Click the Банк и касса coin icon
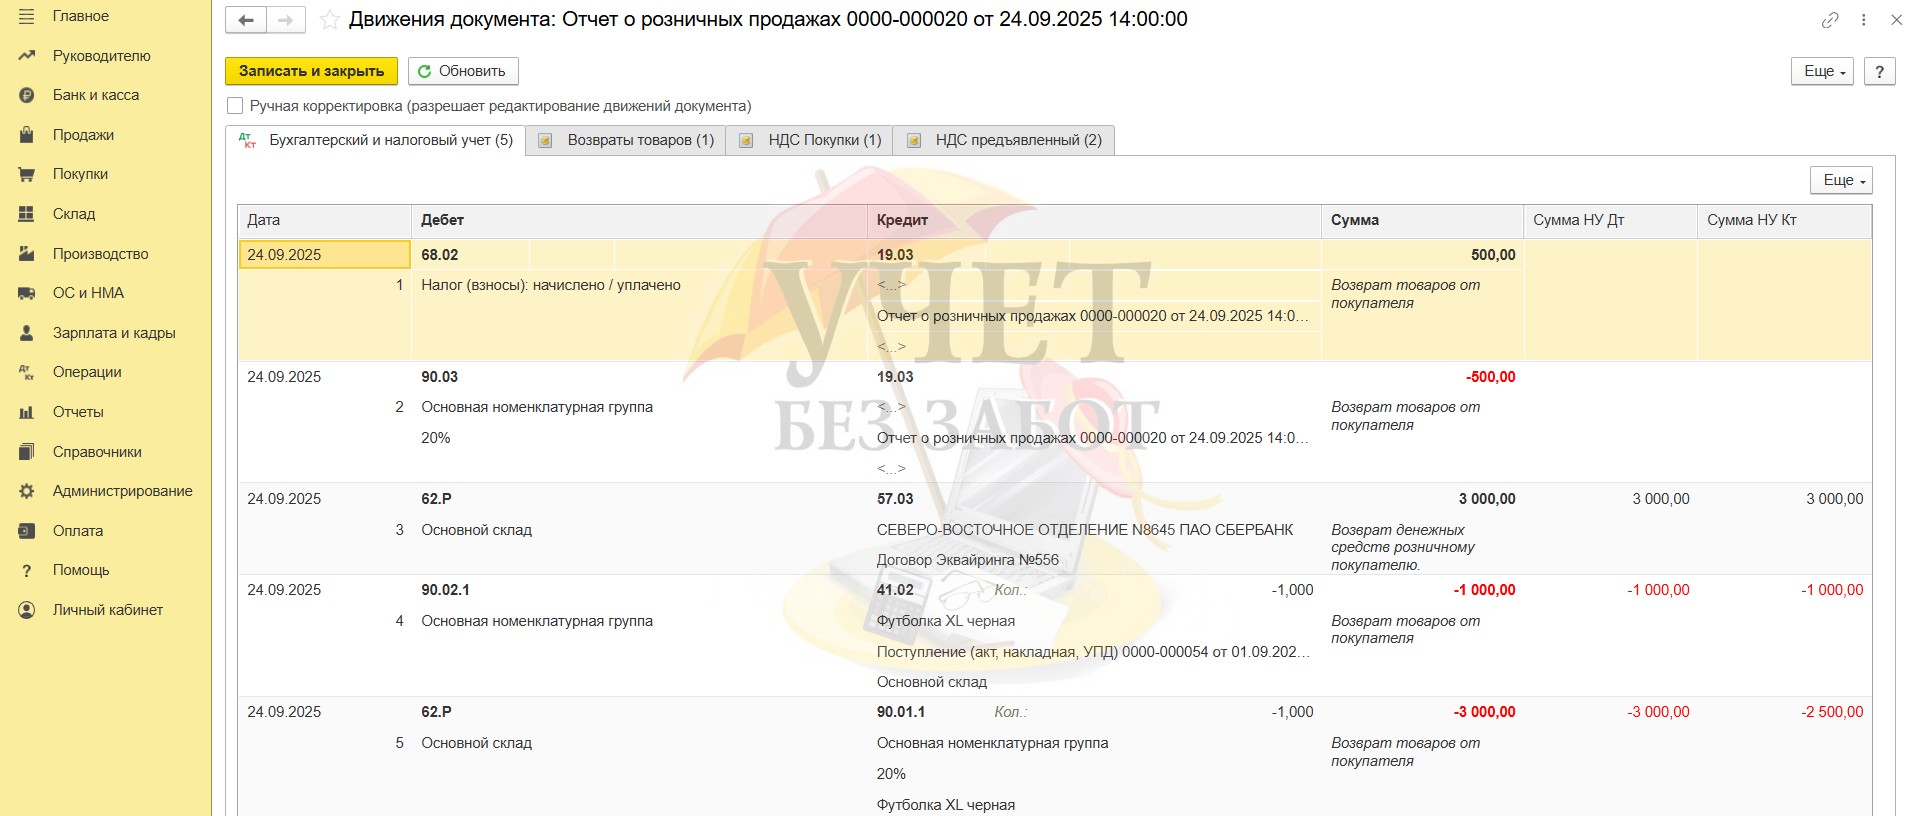The height and width of the screenshot is (816, 1920). [27, 96]
